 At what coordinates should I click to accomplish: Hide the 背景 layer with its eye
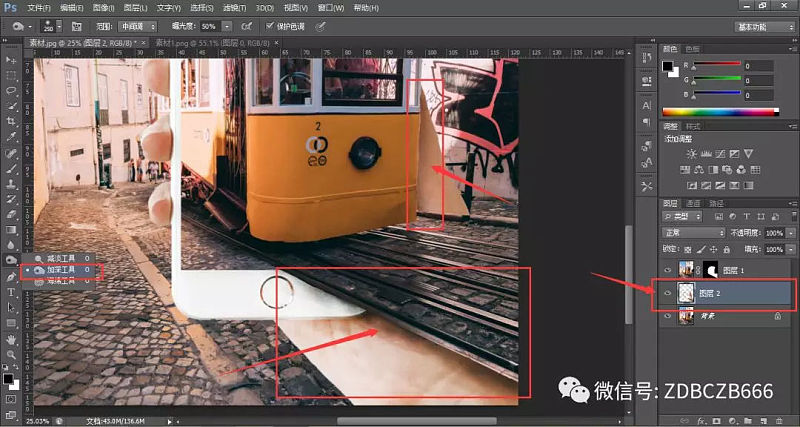[667, 316]
